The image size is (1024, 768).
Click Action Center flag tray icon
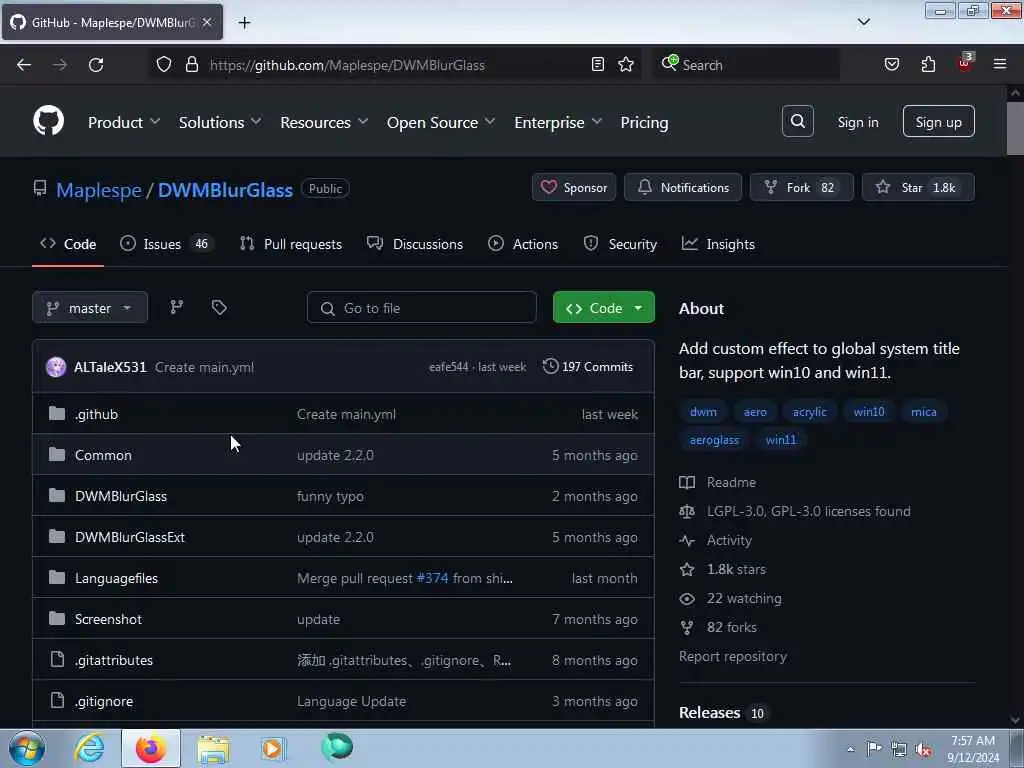(874, 748)
